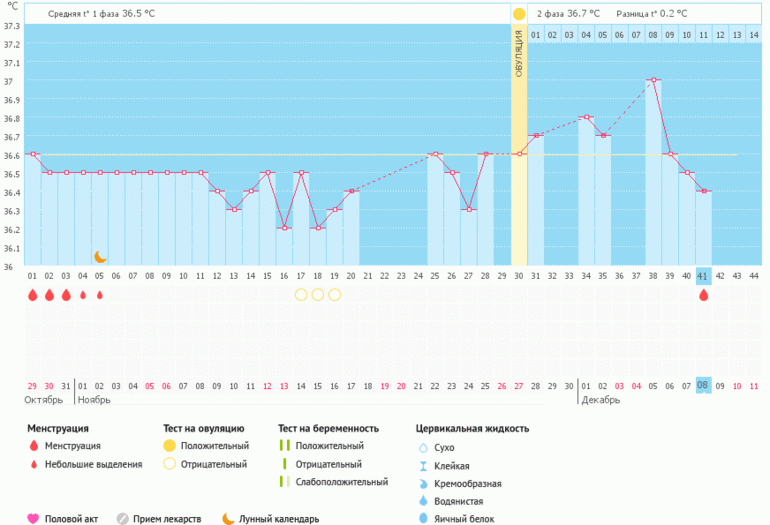Click the Сухо cervical fluid icon
Viewport: 770px width, 525px height.
422,448
